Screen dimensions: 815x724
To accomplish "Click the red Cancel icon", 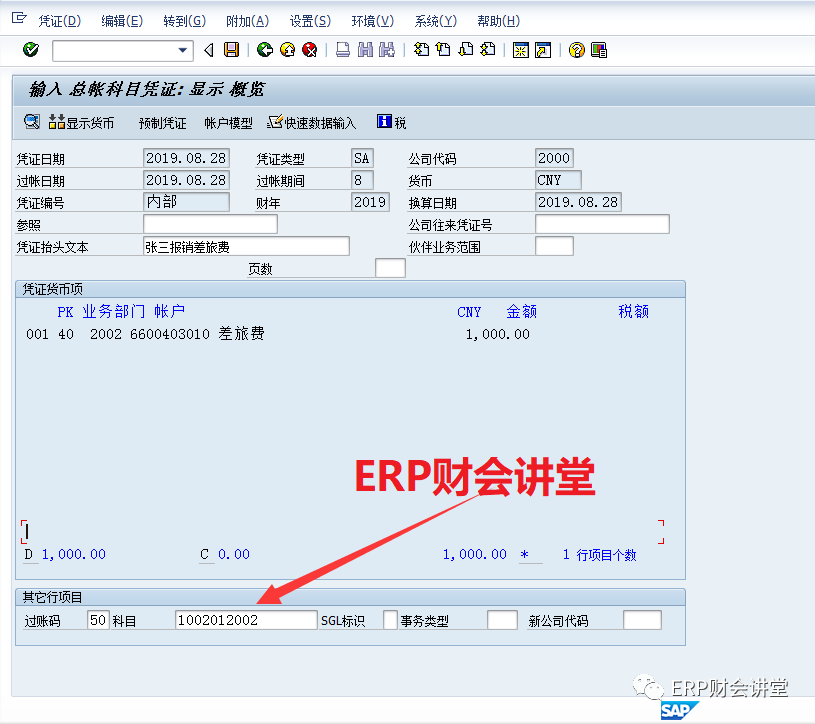I will 310,50.
